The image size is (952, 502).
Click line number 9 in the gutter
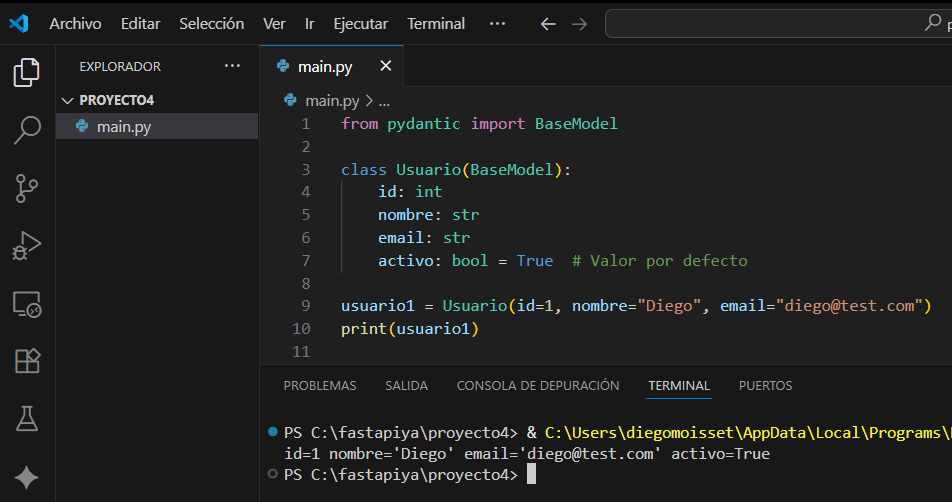pyautogui.click(x=305, y=306)
